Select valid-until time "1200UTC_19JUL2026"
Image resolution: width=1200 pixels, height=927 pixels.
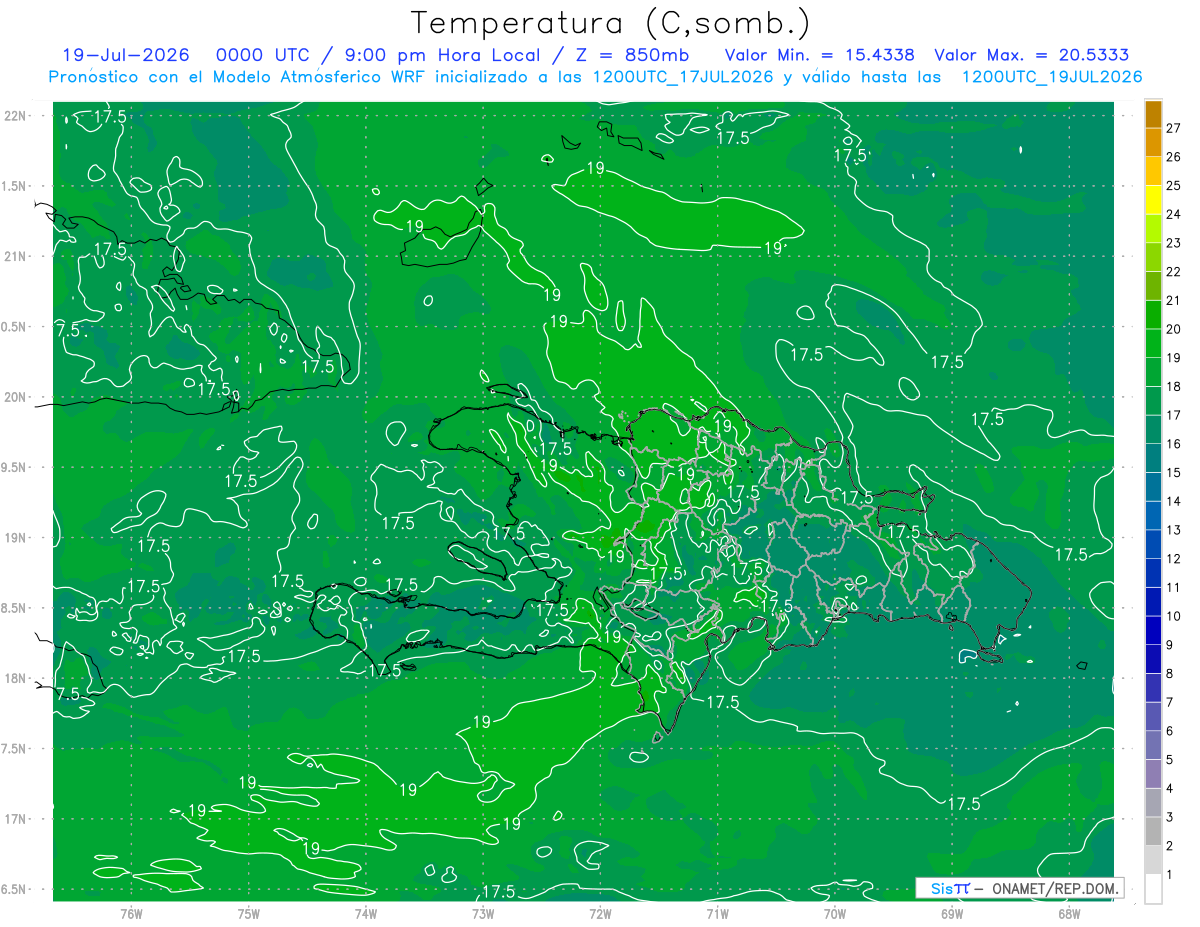point(1052,77)
